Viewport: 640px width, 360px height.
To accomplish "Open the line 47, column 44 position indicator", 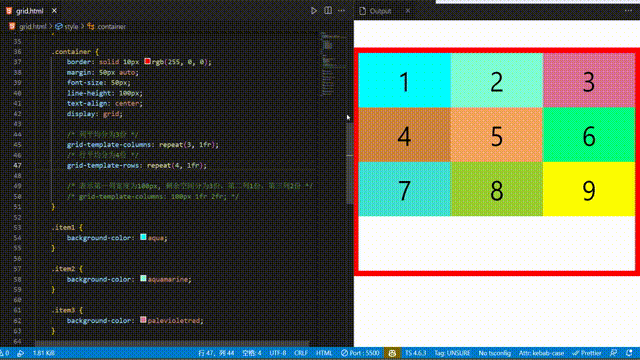I will (216, 353).
